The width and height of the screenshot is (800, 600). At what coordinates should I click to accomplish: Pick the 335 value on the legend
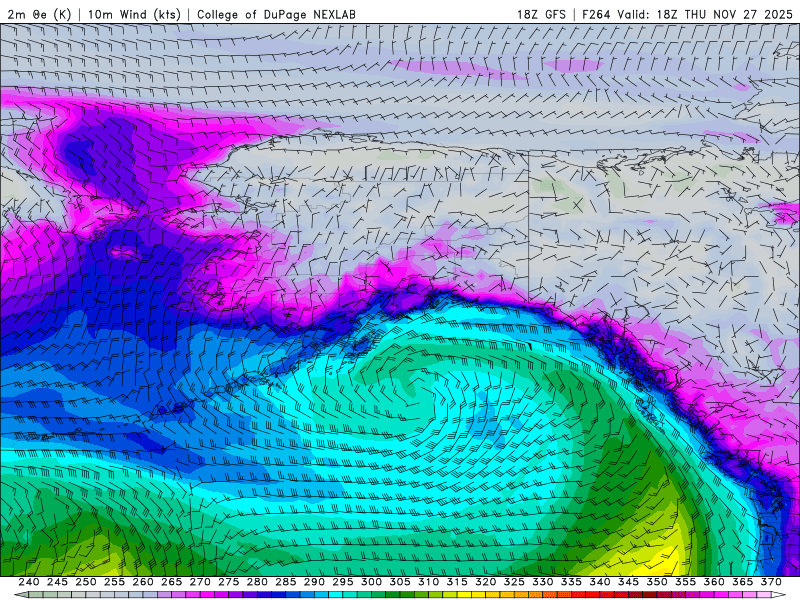pos(571,582)
